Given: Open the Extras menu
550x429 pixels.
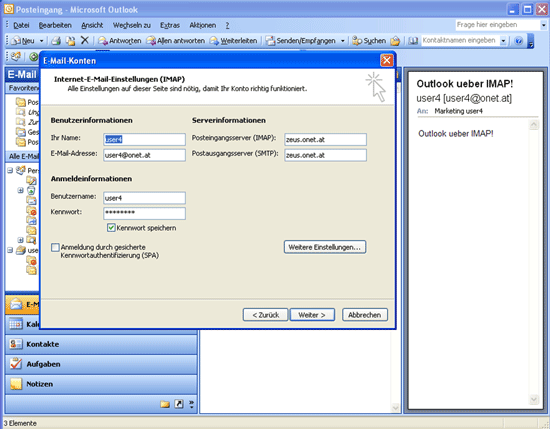Looking at the screenshot, I should tap(170, 25).
